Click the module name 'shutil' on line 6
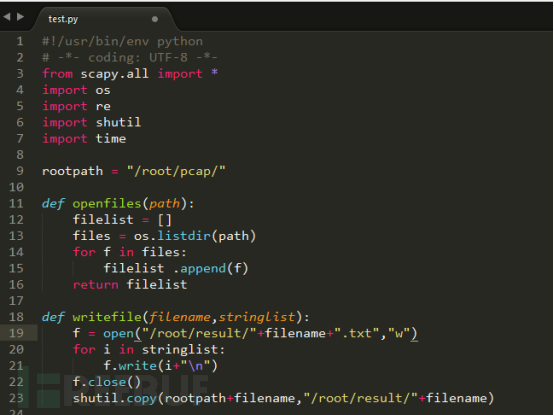The image size is (554, 415). 118,122
